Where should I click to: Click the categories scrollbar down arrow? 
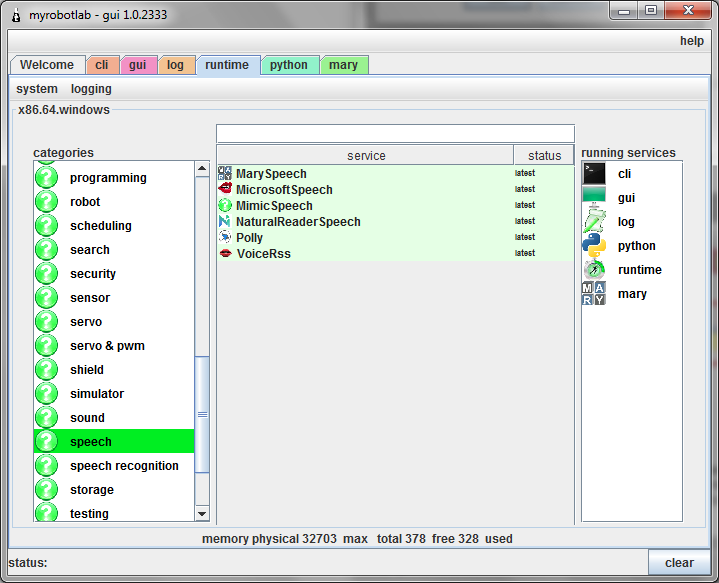(202, 514)
